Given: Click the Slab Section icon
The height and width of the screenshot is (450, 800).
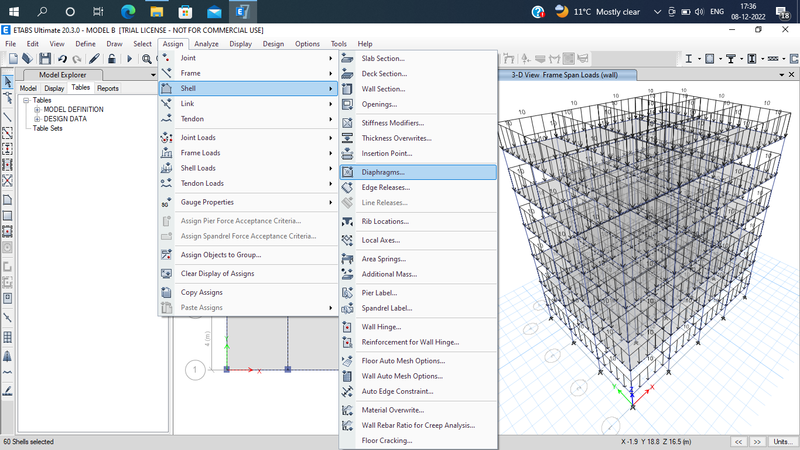Looking at the screenshot, I should 347,58.
